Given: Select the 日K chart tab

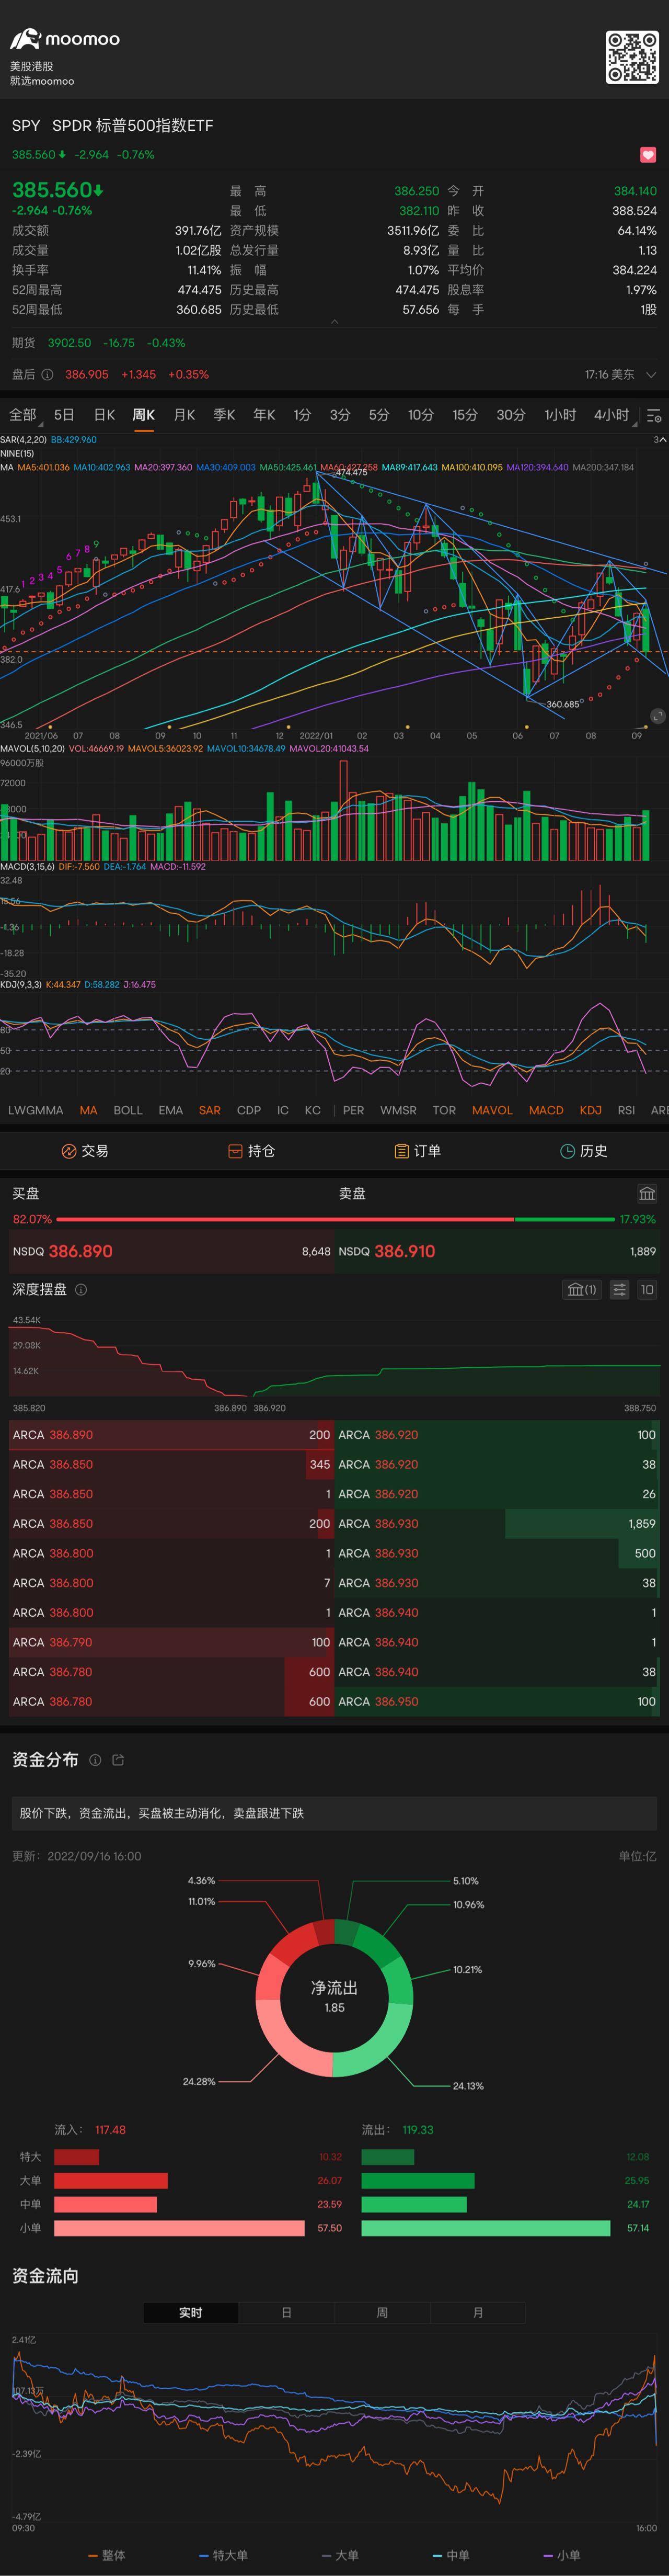Looking at the screenshot, I should [104, 415].
